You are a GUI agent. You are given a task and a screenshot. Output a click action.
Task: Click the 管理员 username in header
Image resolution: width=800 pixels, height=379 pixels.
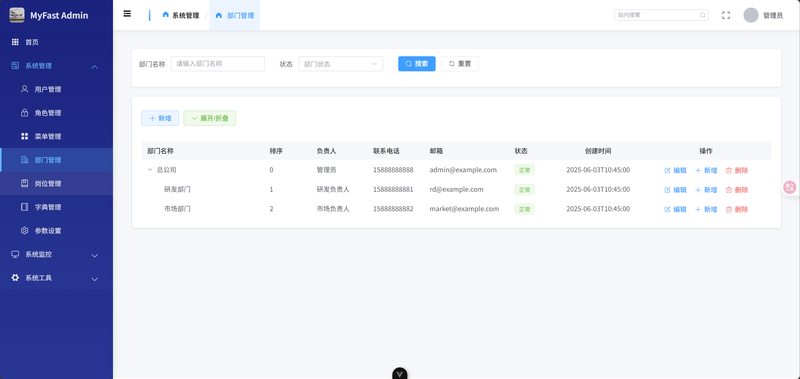pos(772,16)
